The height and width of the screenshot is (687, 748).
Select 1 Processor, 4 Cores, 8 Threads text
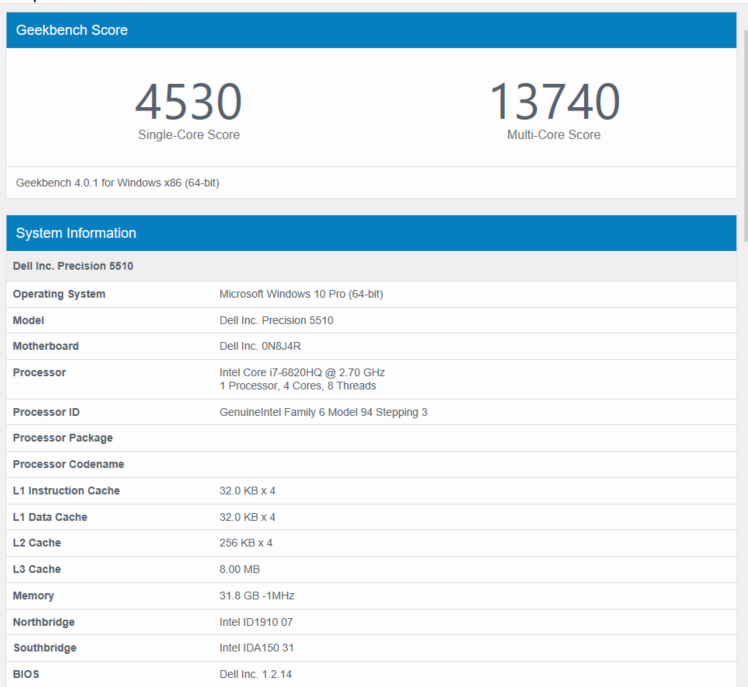tap(298, 385)
